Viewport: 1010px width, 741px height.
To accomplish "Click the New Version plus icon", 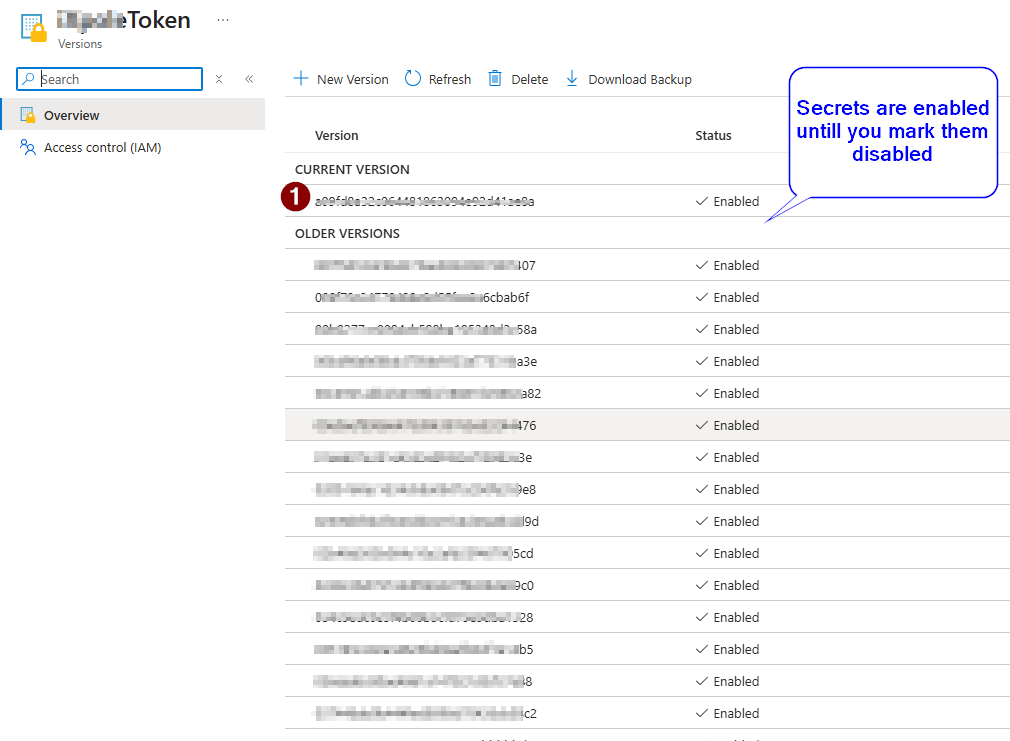I will click(x=301, y=79).
